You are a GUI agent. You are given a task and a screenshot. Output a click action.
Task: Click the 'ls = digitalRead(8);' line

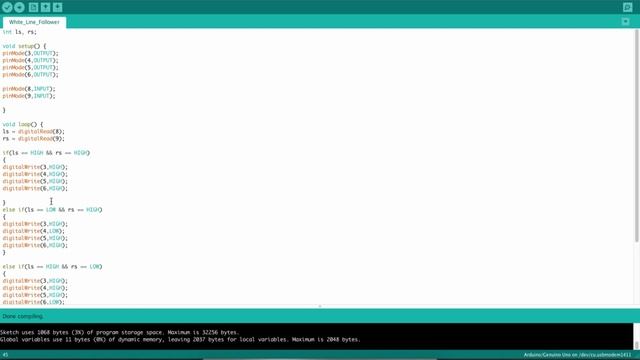tap(33, 131)
